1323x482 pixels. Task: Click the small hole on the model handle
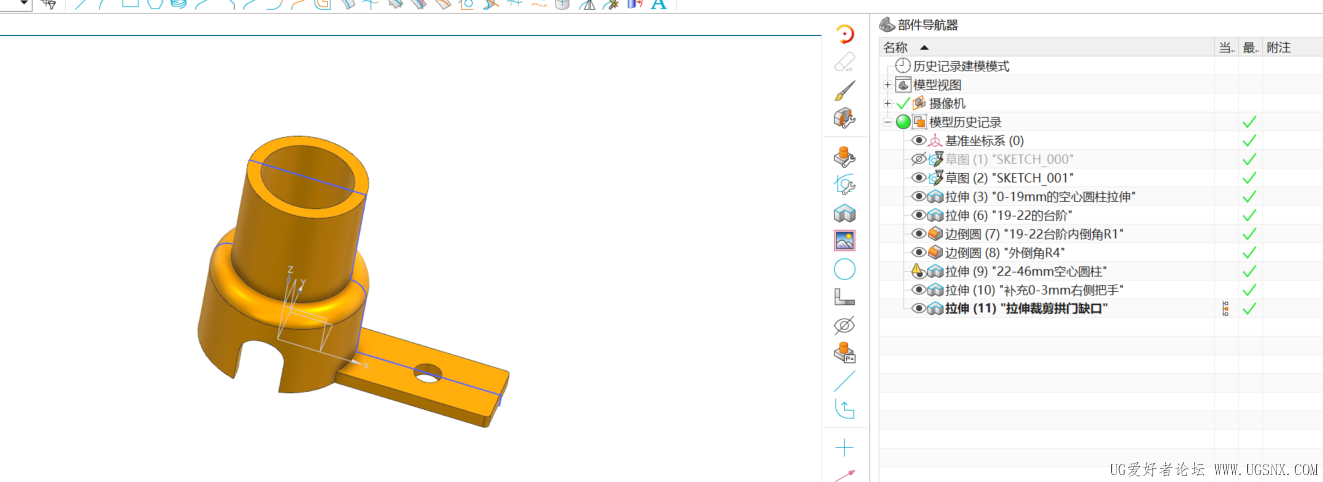[428, 372]
